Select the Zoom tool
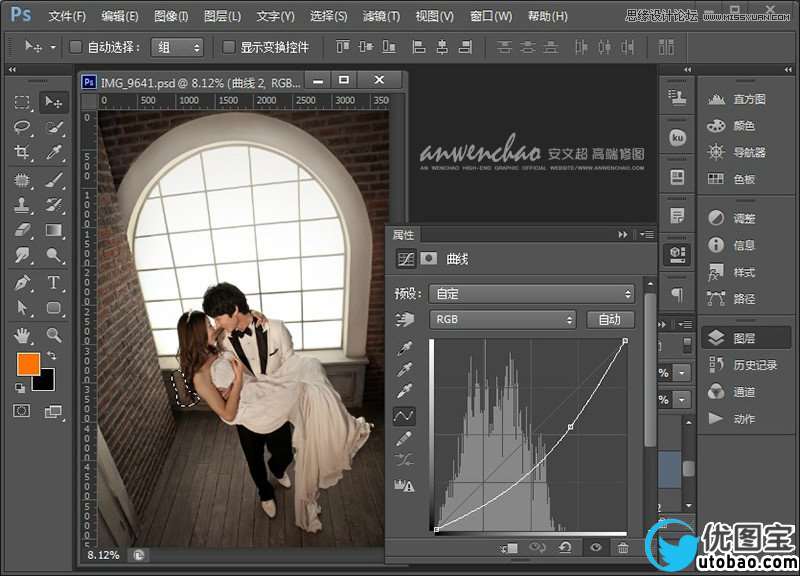This screenshot has height=576, width=800. click(x=54, y=335)
